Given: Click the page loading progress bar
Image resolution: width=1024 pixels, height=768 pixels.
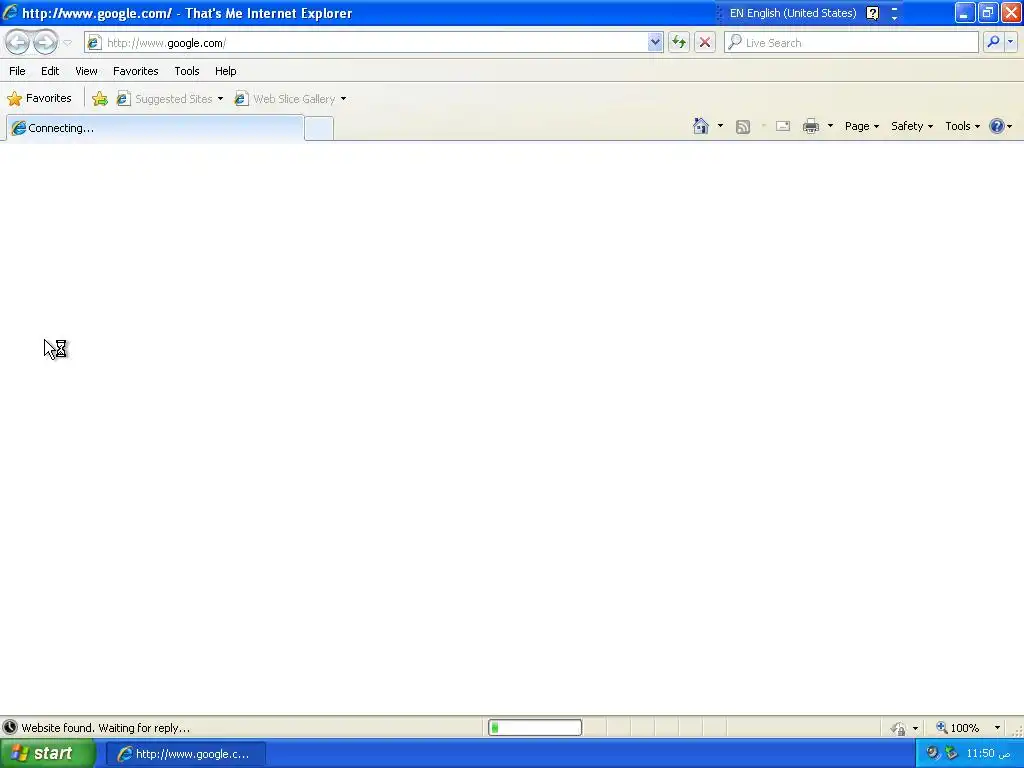Looking at the screenshot, I should 535,728.
